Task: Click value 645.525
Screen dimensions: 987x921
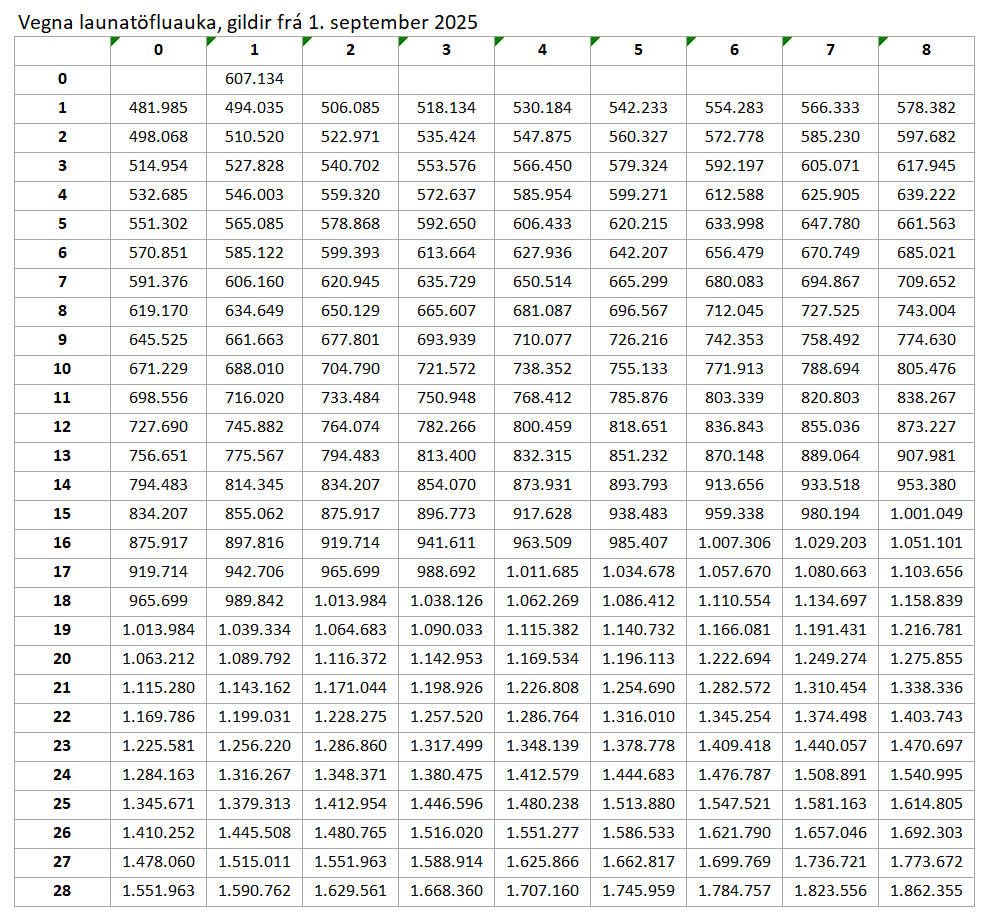Action: pos(159,340)
